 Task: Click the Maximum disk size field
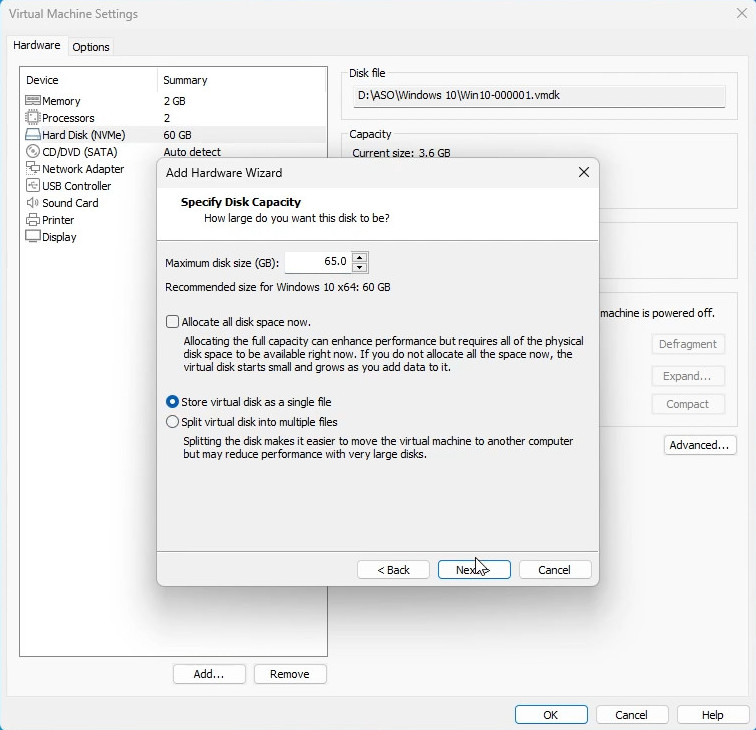(x=317, y=262)
